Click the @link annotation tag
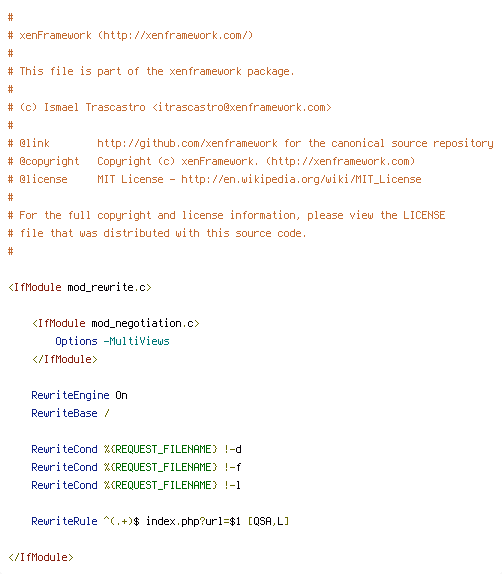 click(34, 144)
